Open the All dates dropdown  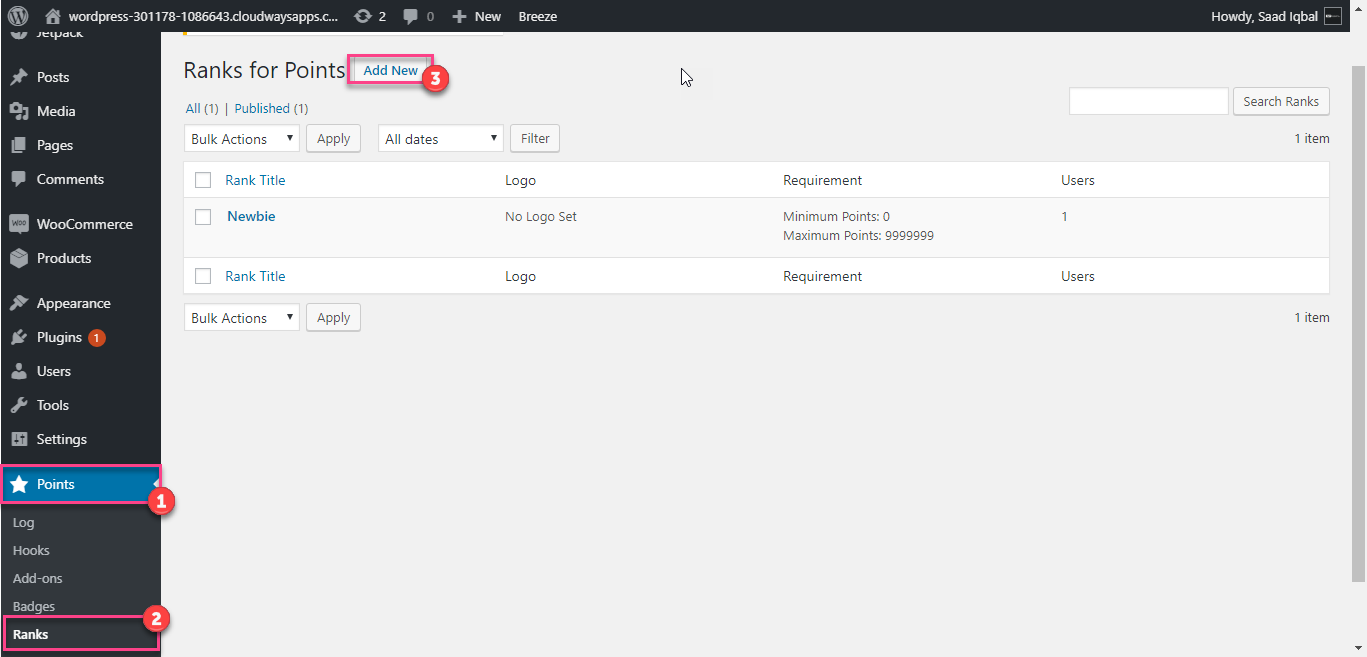441,139
